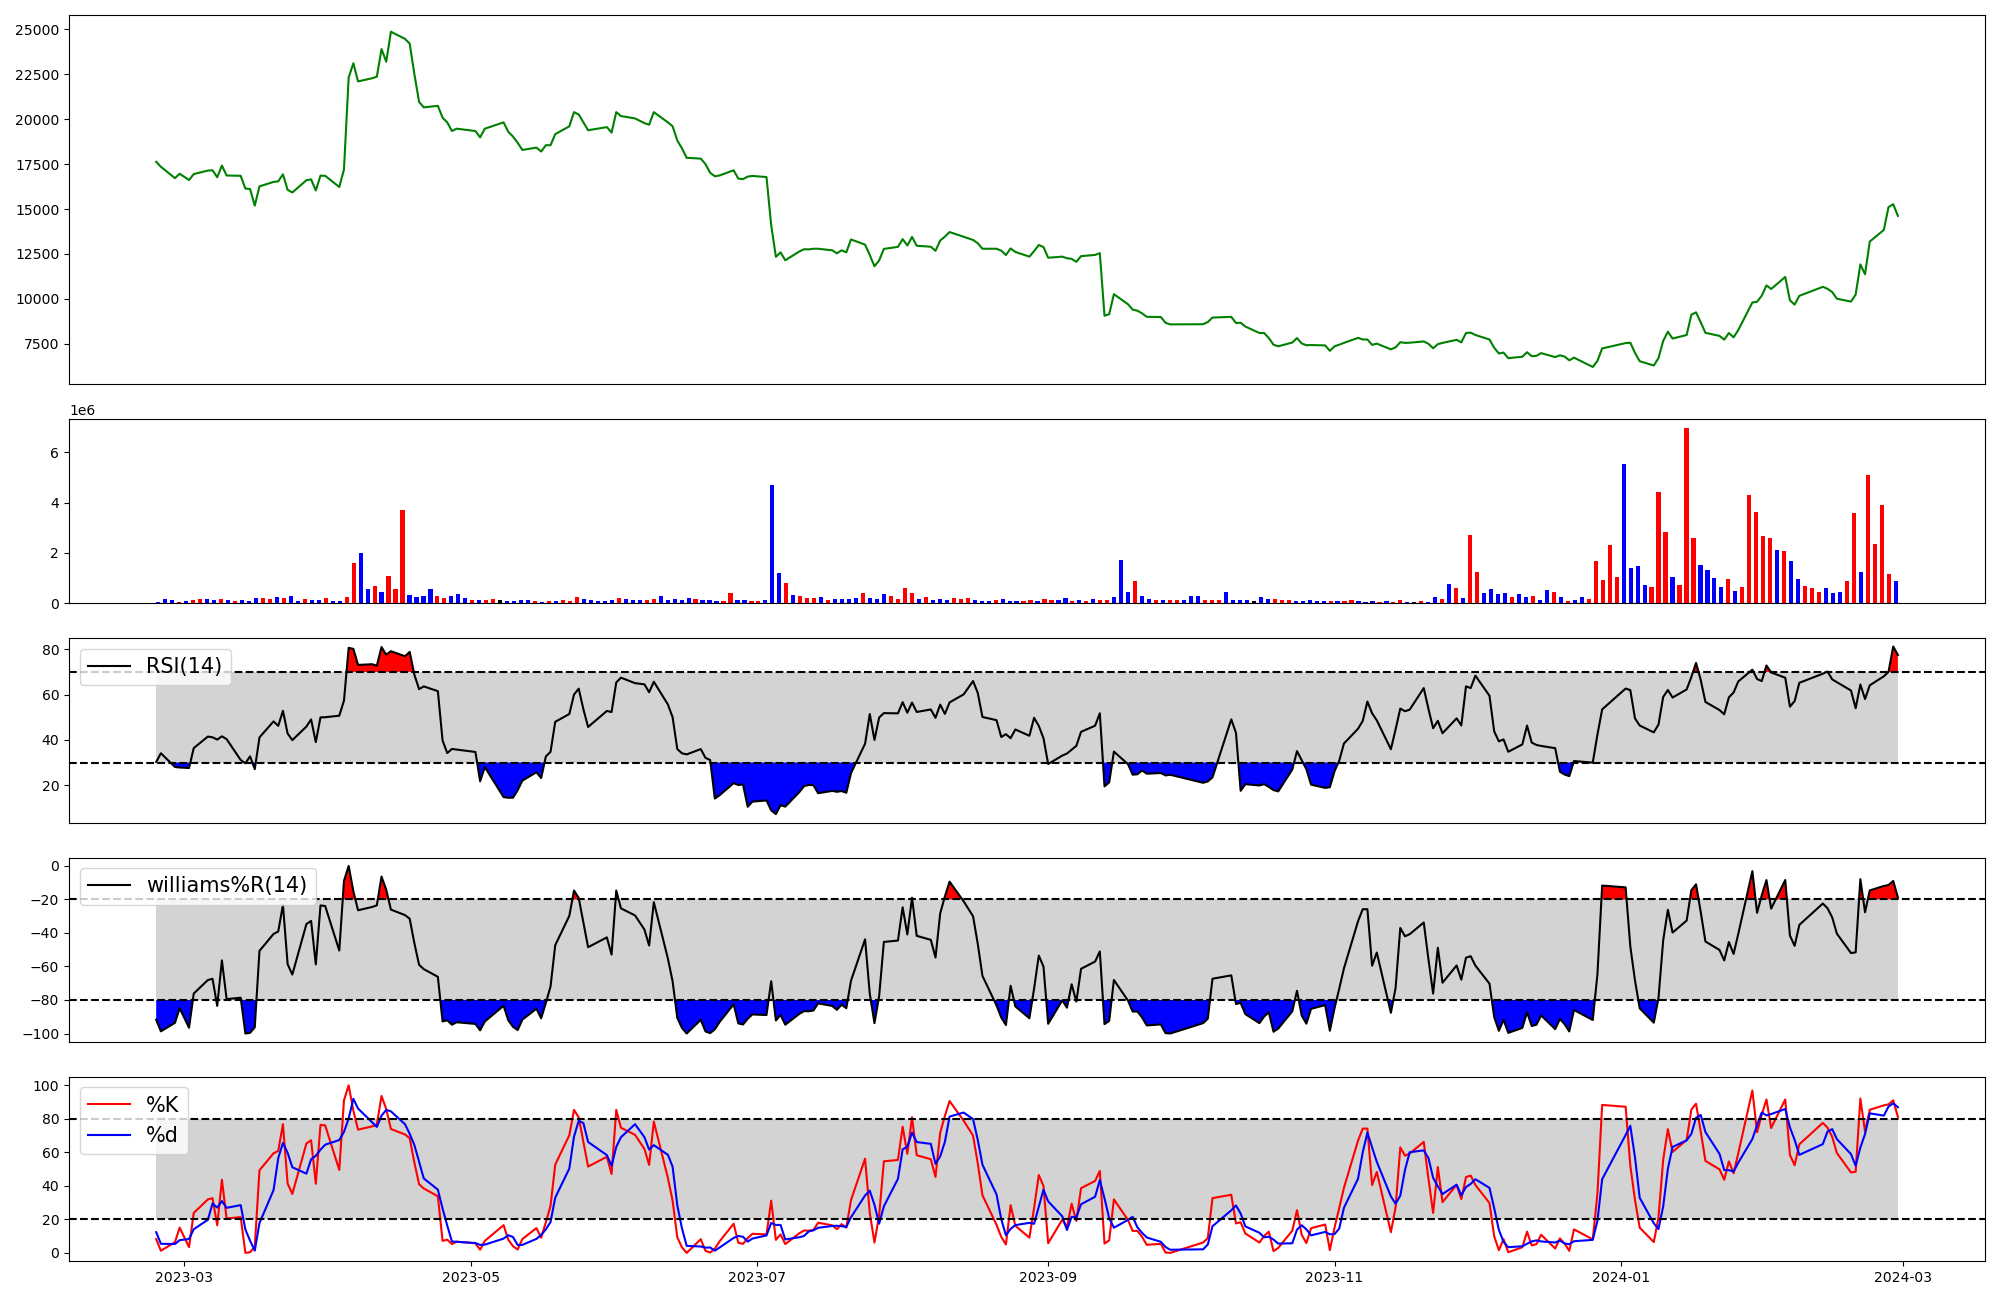
Task: Click the %d legend entry text
Action: [162, 1135]
